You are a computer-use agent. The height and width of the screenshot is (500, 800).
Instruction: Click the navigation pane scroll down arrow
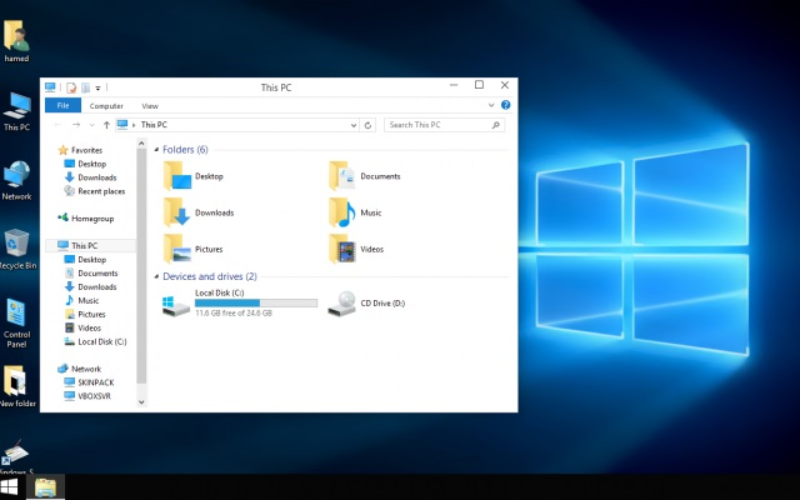click(141, 402)
